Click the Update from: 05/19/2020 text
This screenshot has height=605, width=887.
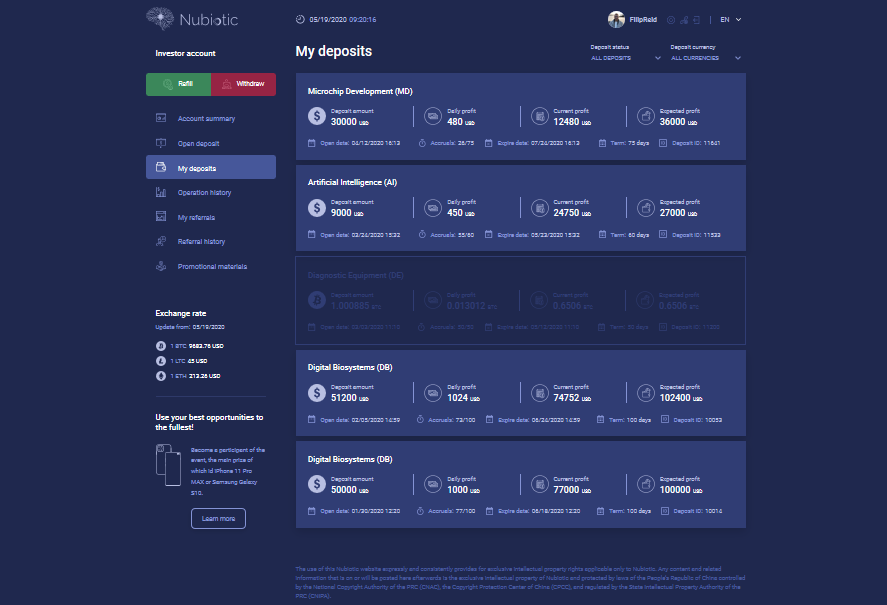coord(190,327)
